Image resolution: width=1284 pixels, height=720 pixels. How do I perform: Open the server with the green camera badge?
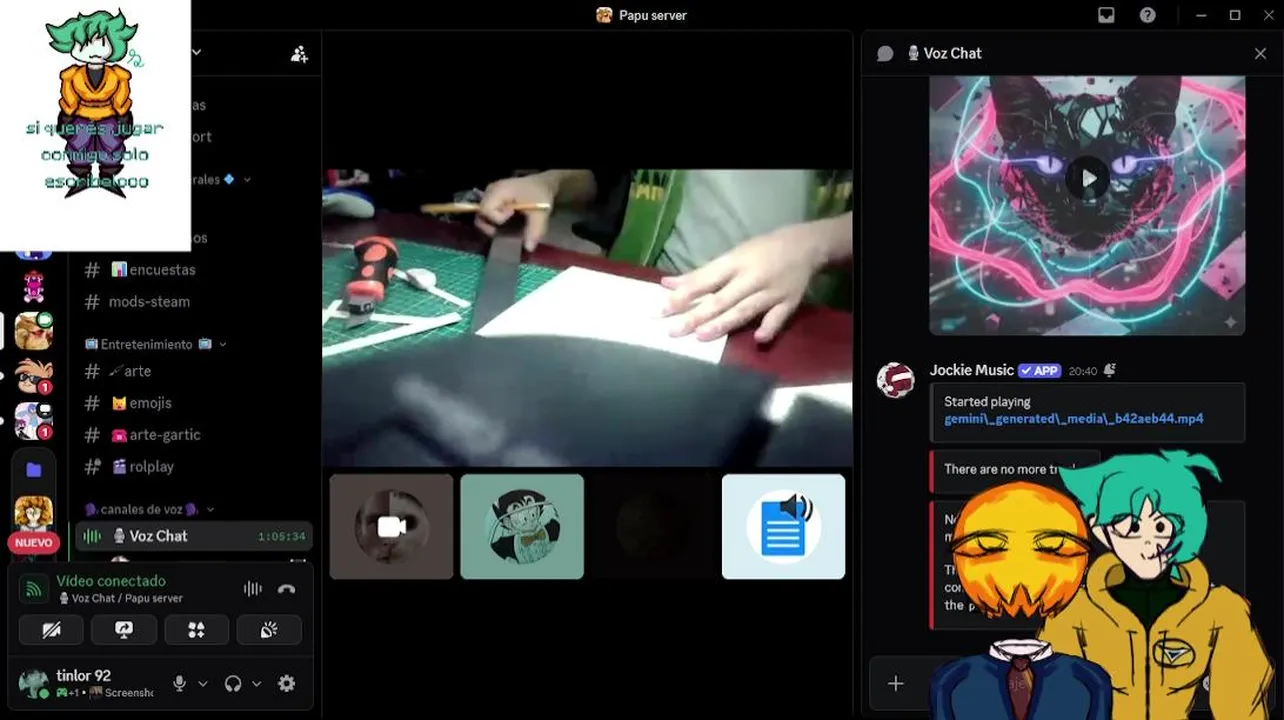click(x=34, y=330)
